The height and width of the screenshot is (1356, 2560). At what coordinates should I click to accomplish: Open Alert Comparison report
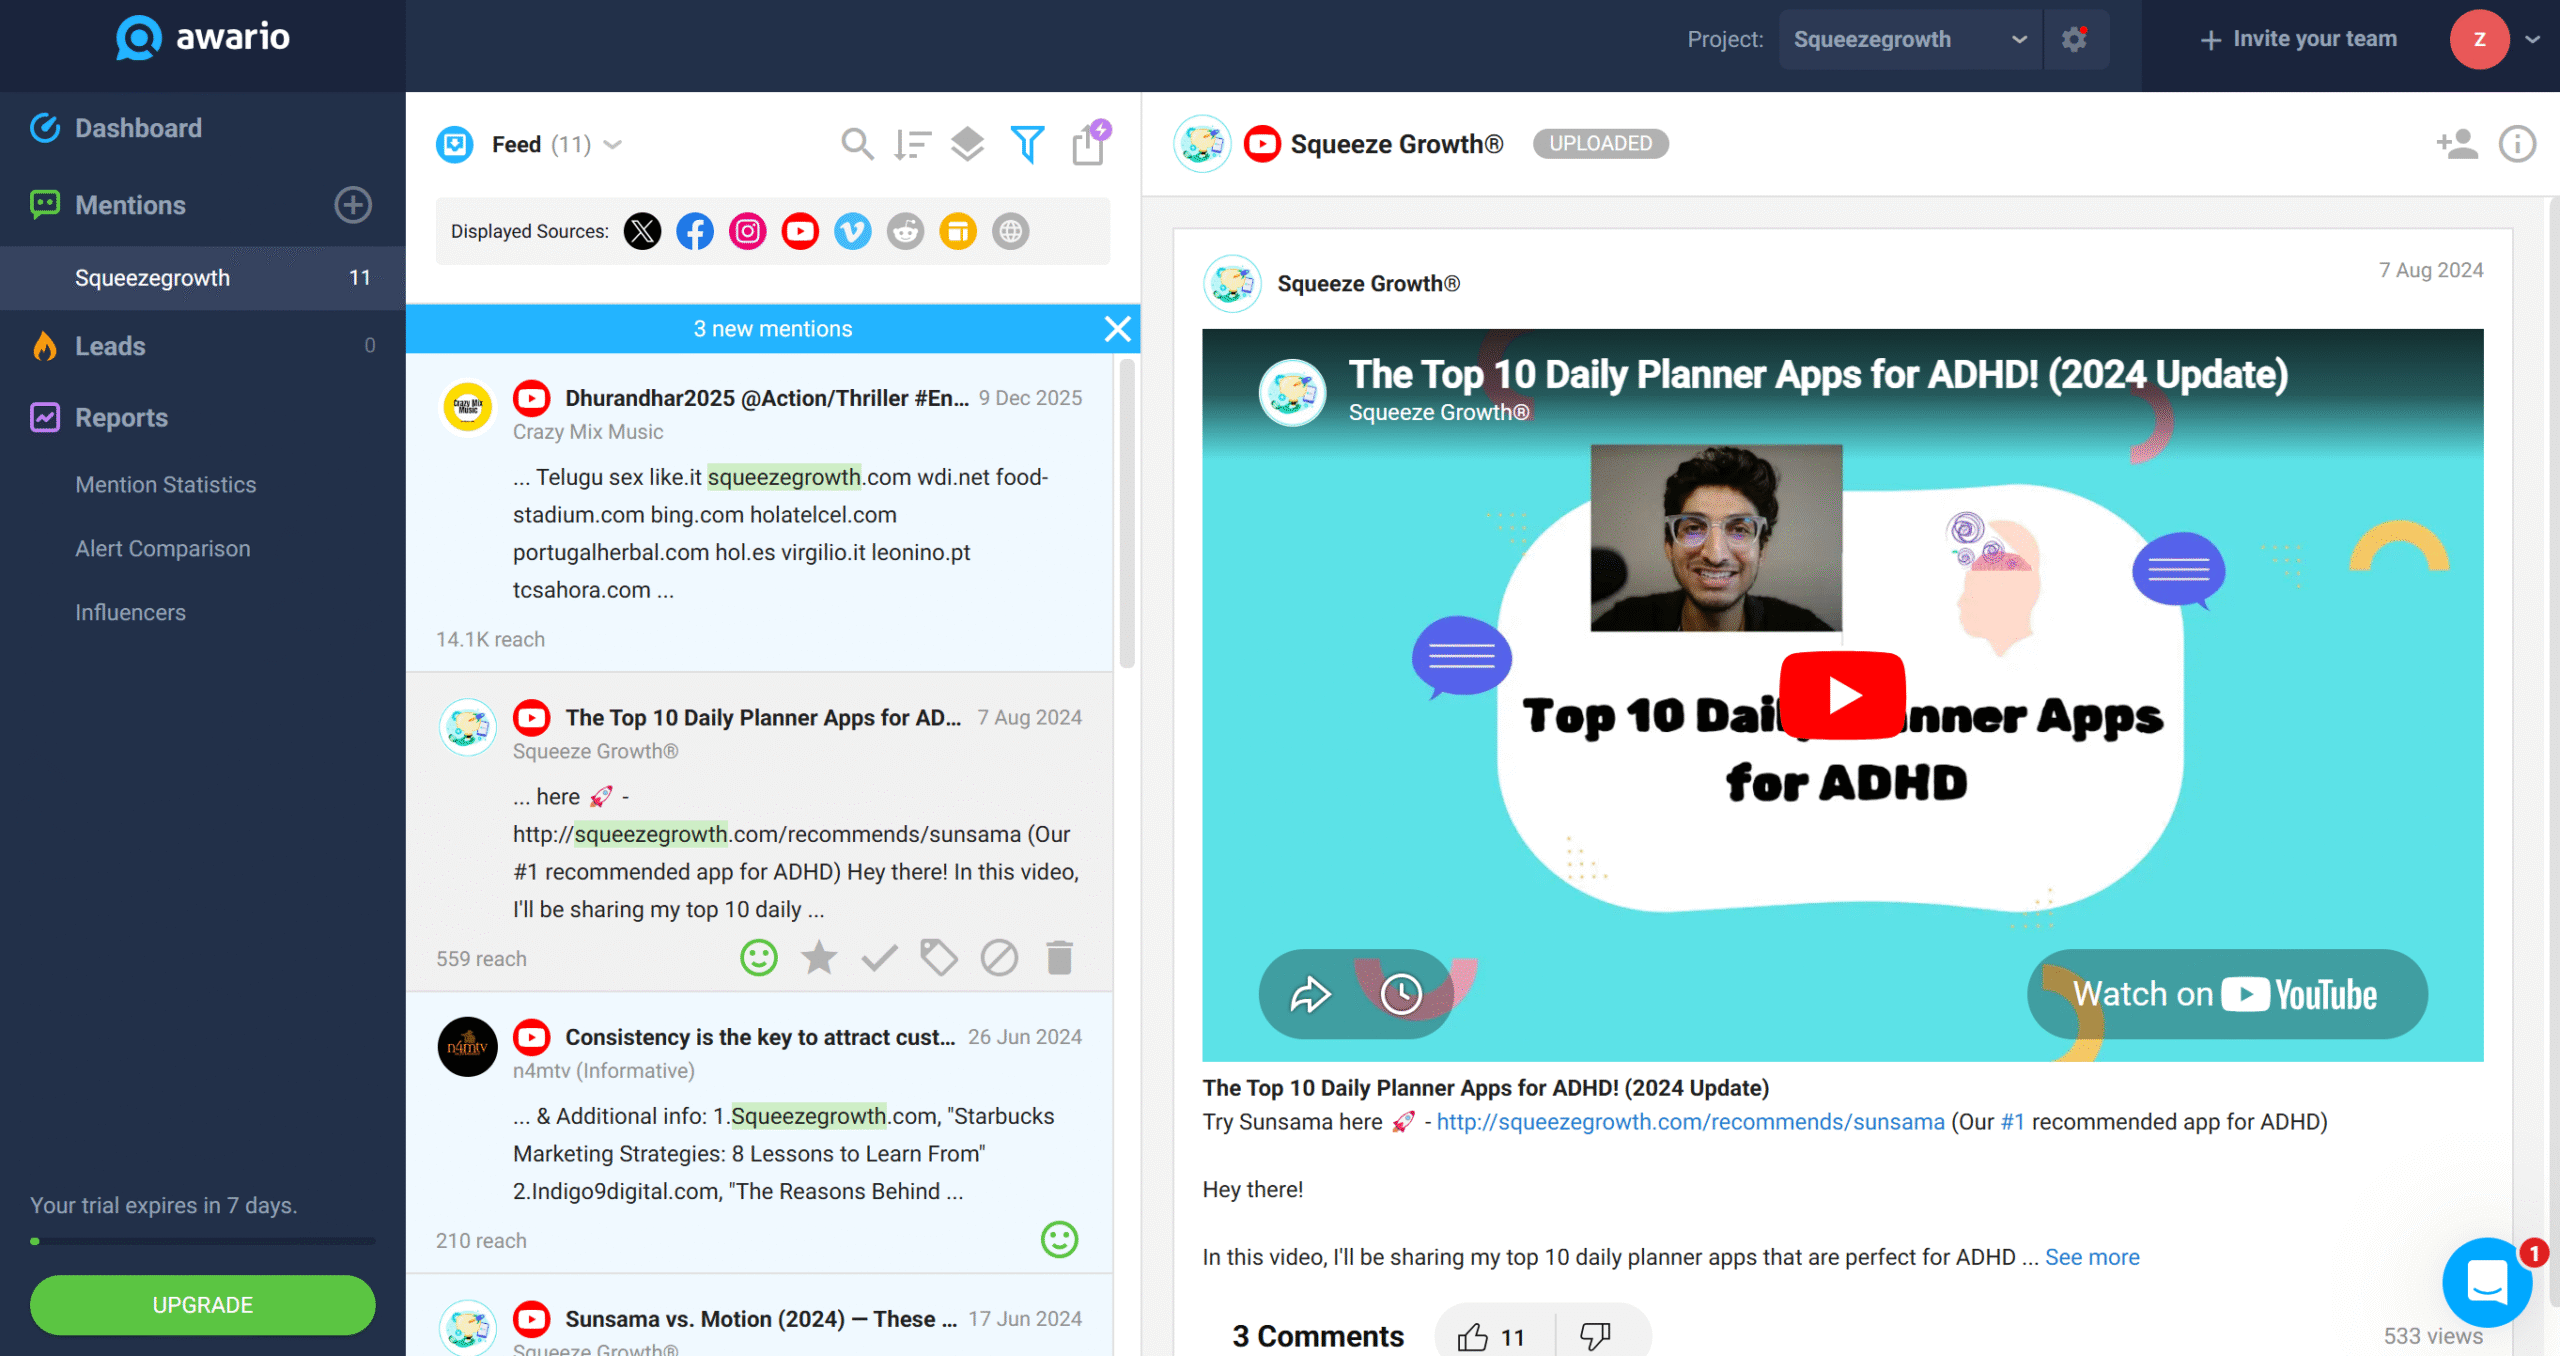163,549
